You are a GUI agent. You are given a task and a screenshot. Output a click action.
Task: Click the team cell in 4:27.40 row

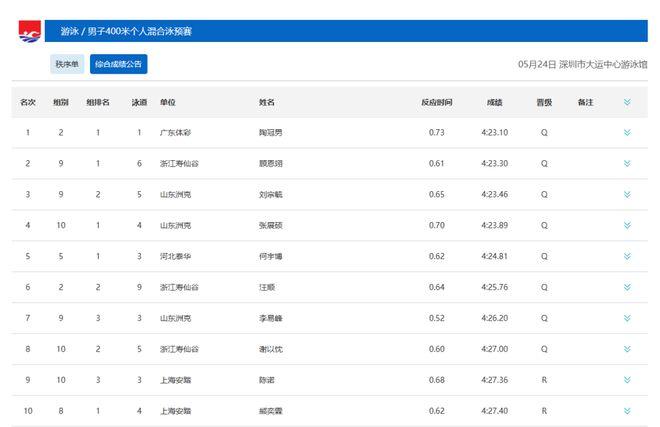[175, 411]
